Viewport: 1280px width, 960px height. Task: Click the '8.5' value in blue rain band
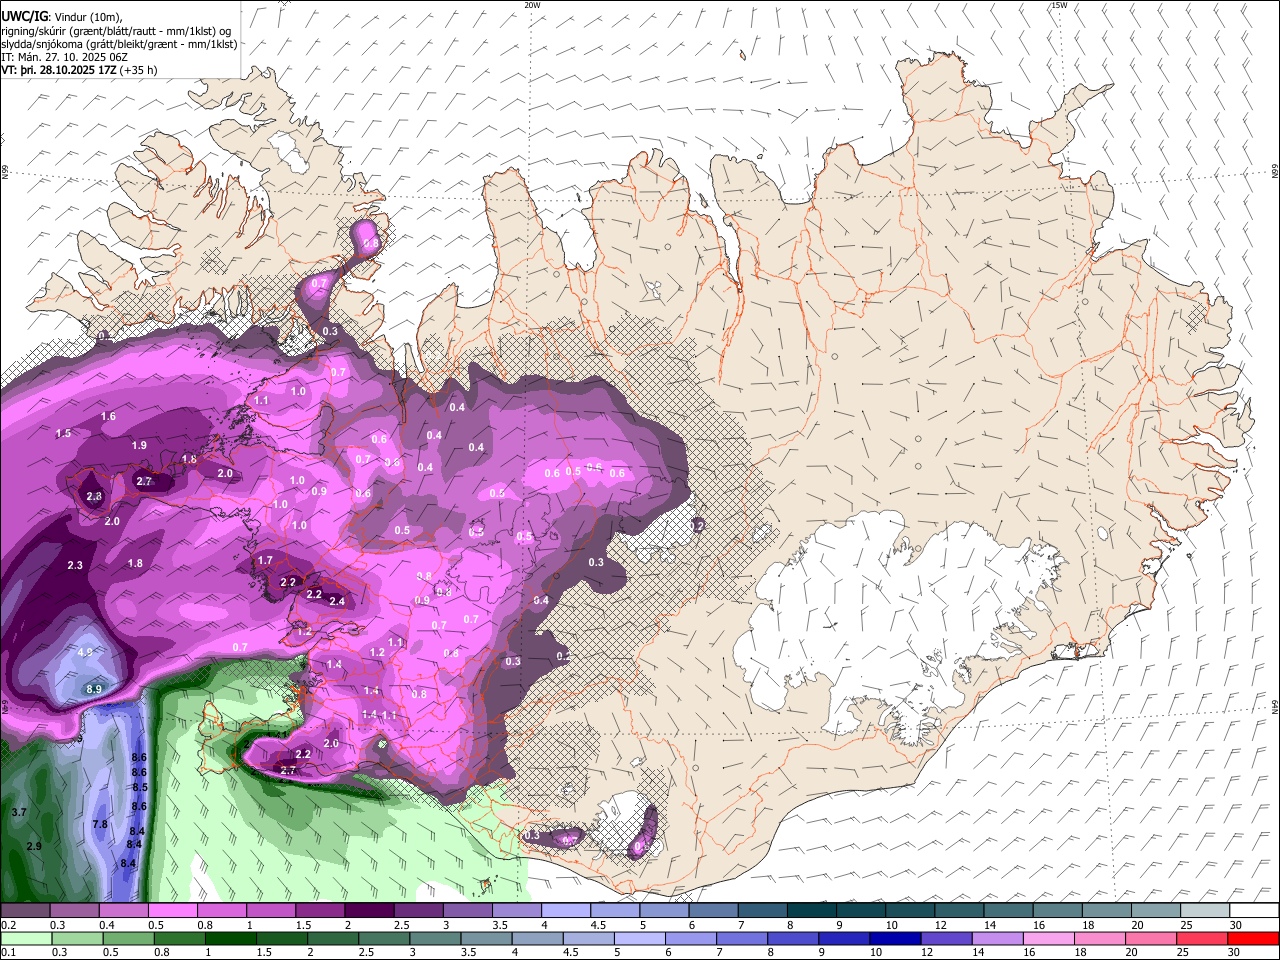[x=140, y=787]
